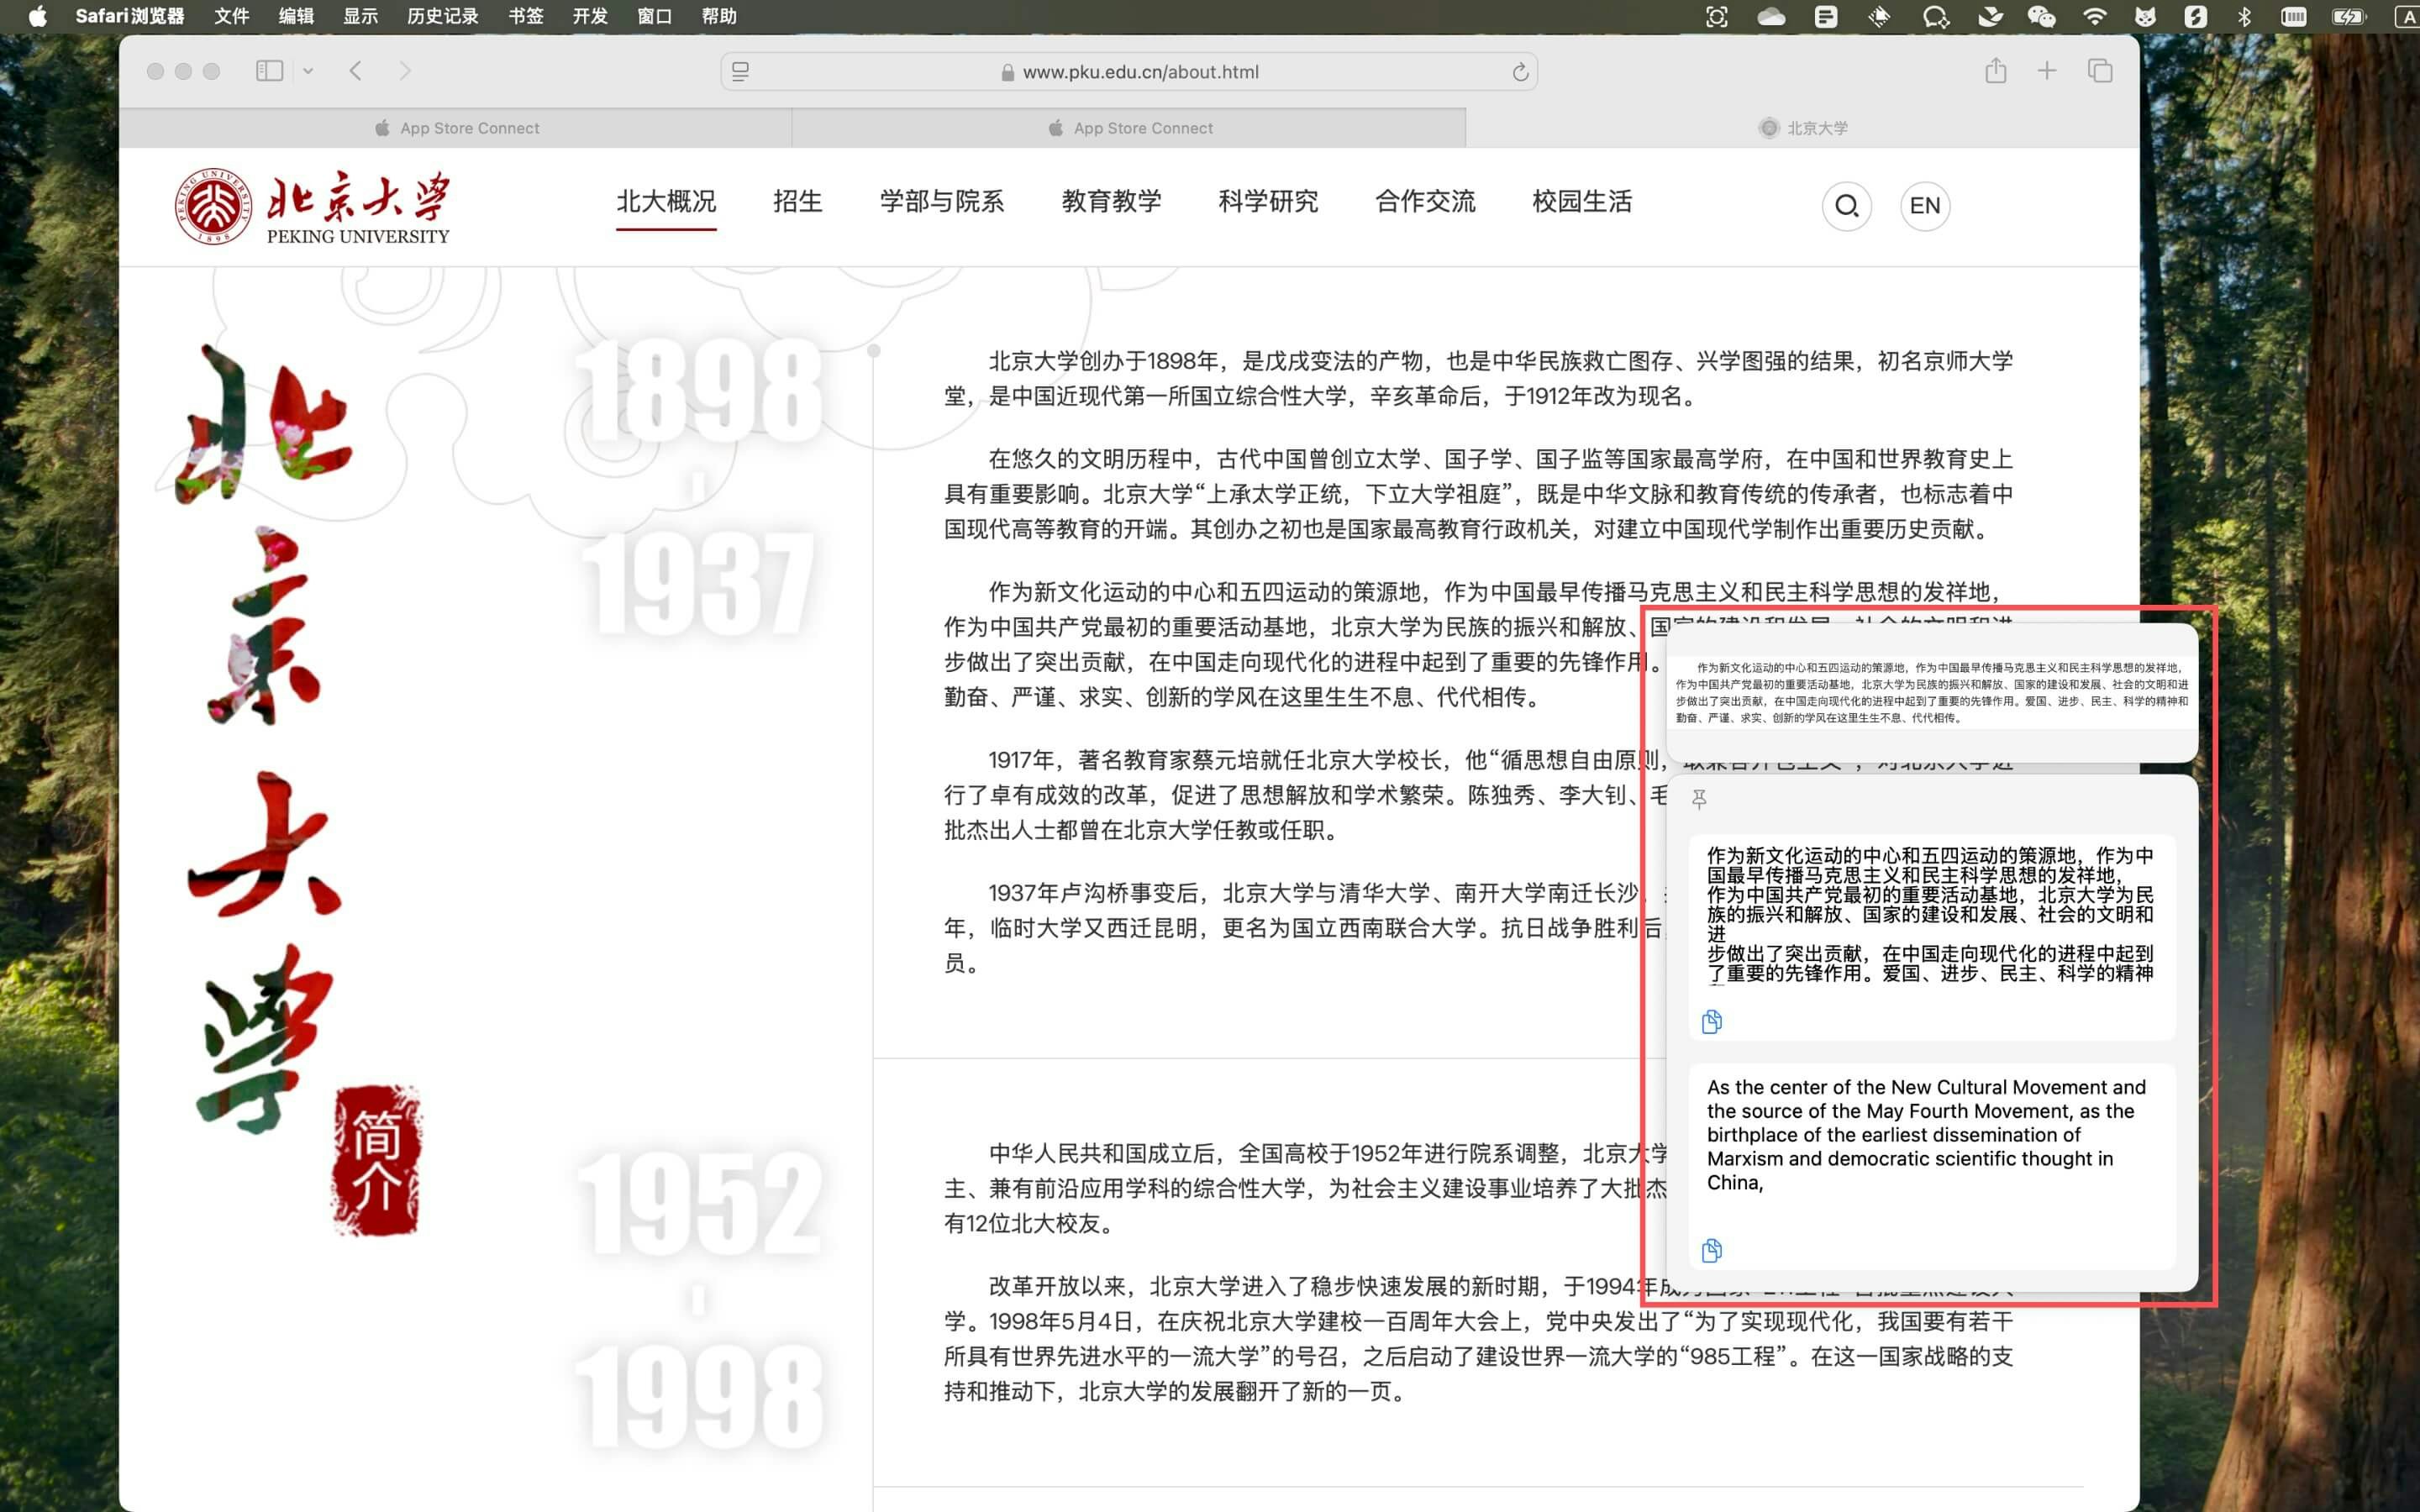Open the 学部与院系 navigation item

942,201
